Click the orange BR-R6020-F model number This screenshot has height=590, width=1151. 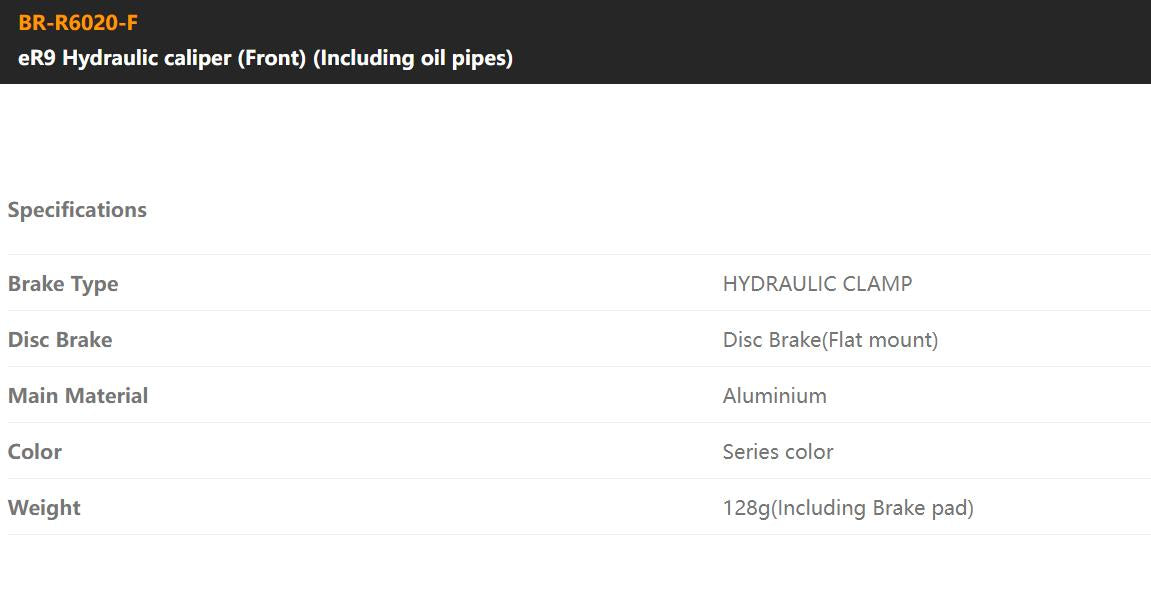[78, 23]
